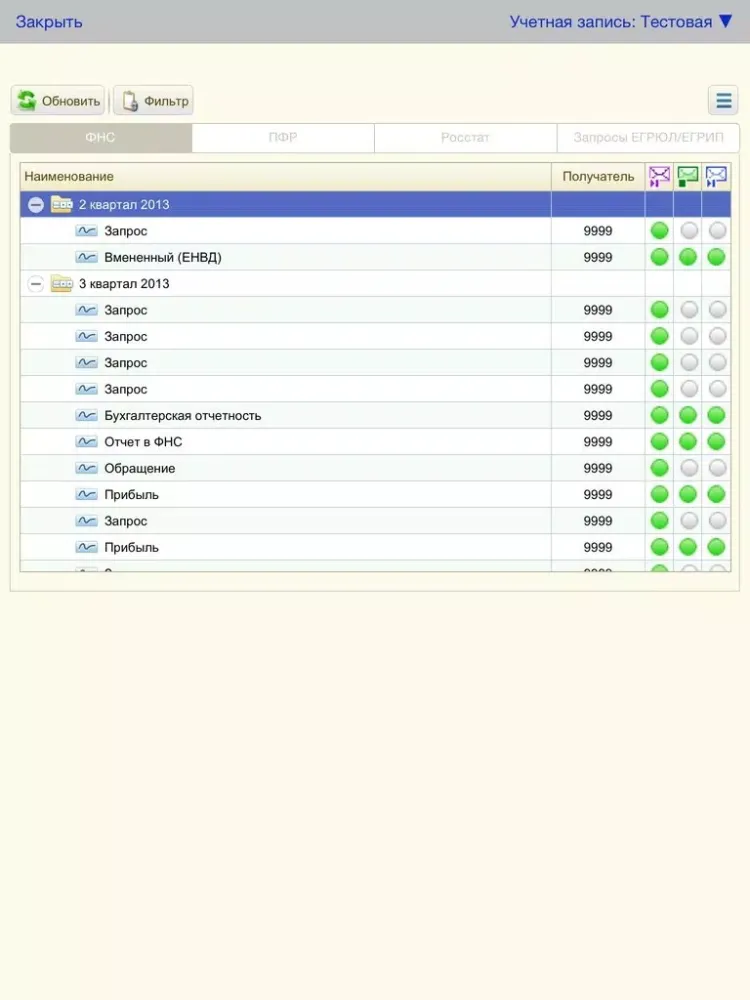Click middle gray status circle of Обращение
This screenshot has width=750, height=1000.
pos(689,468)
